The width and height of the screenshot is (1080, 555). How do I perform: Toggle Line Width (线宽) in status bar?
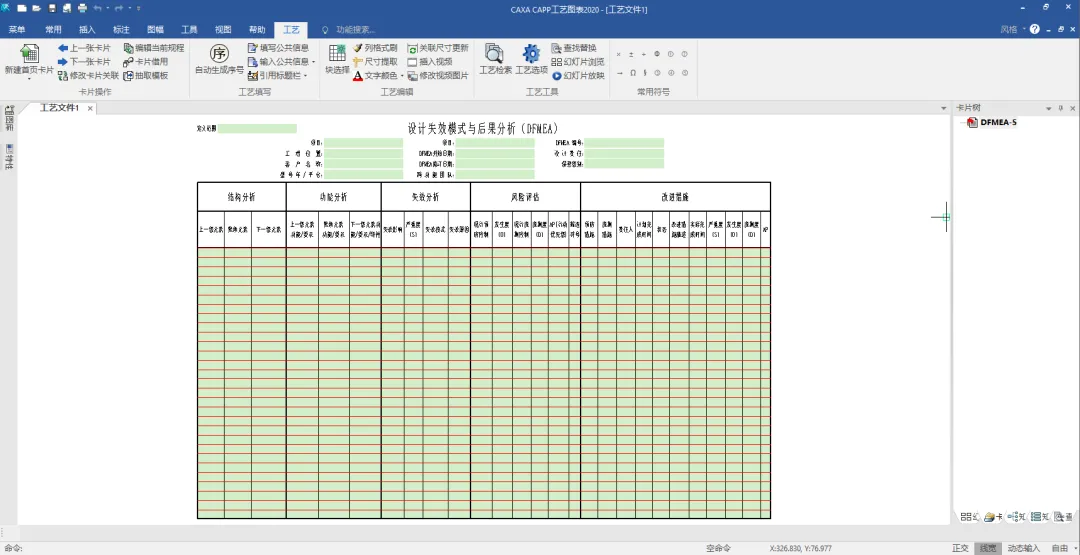click(988, 549)
